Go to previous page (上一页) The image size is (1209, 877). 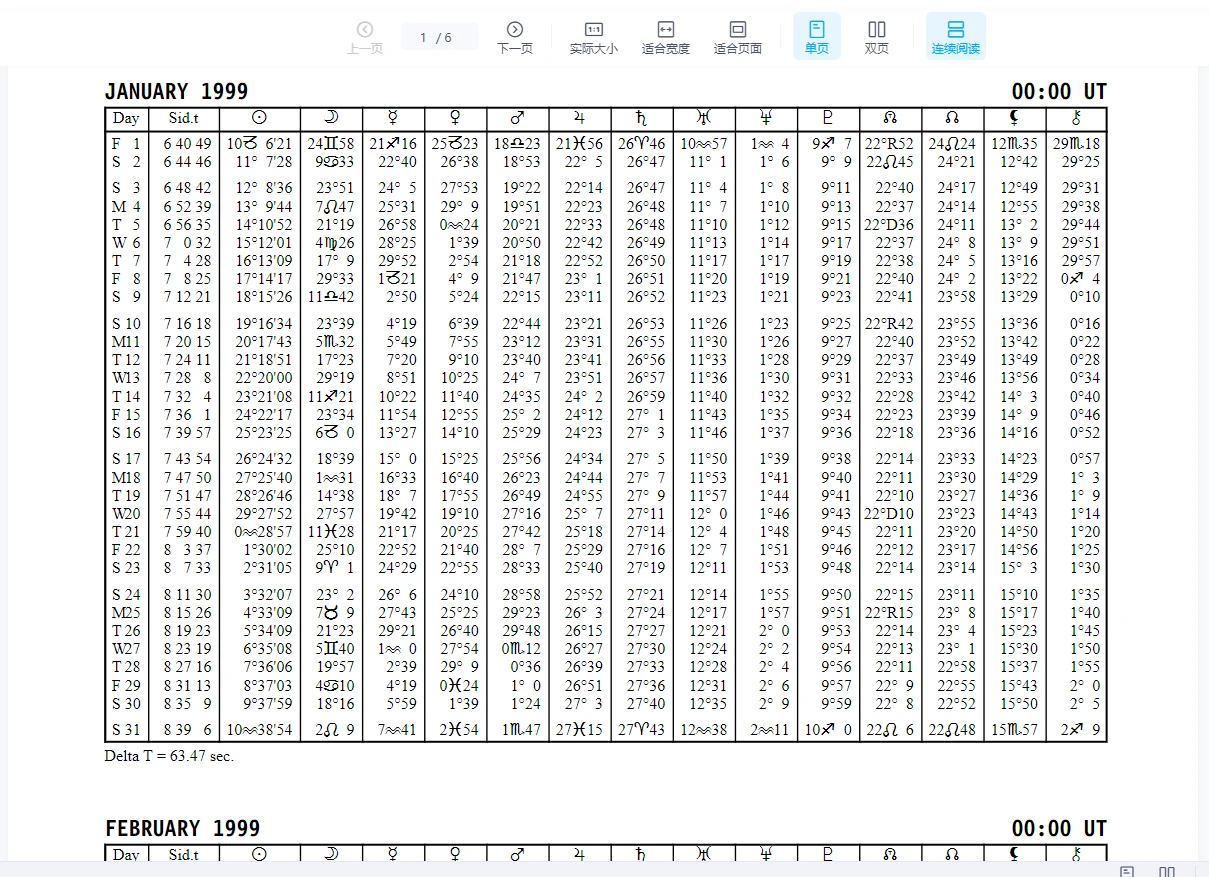[365, 37]
